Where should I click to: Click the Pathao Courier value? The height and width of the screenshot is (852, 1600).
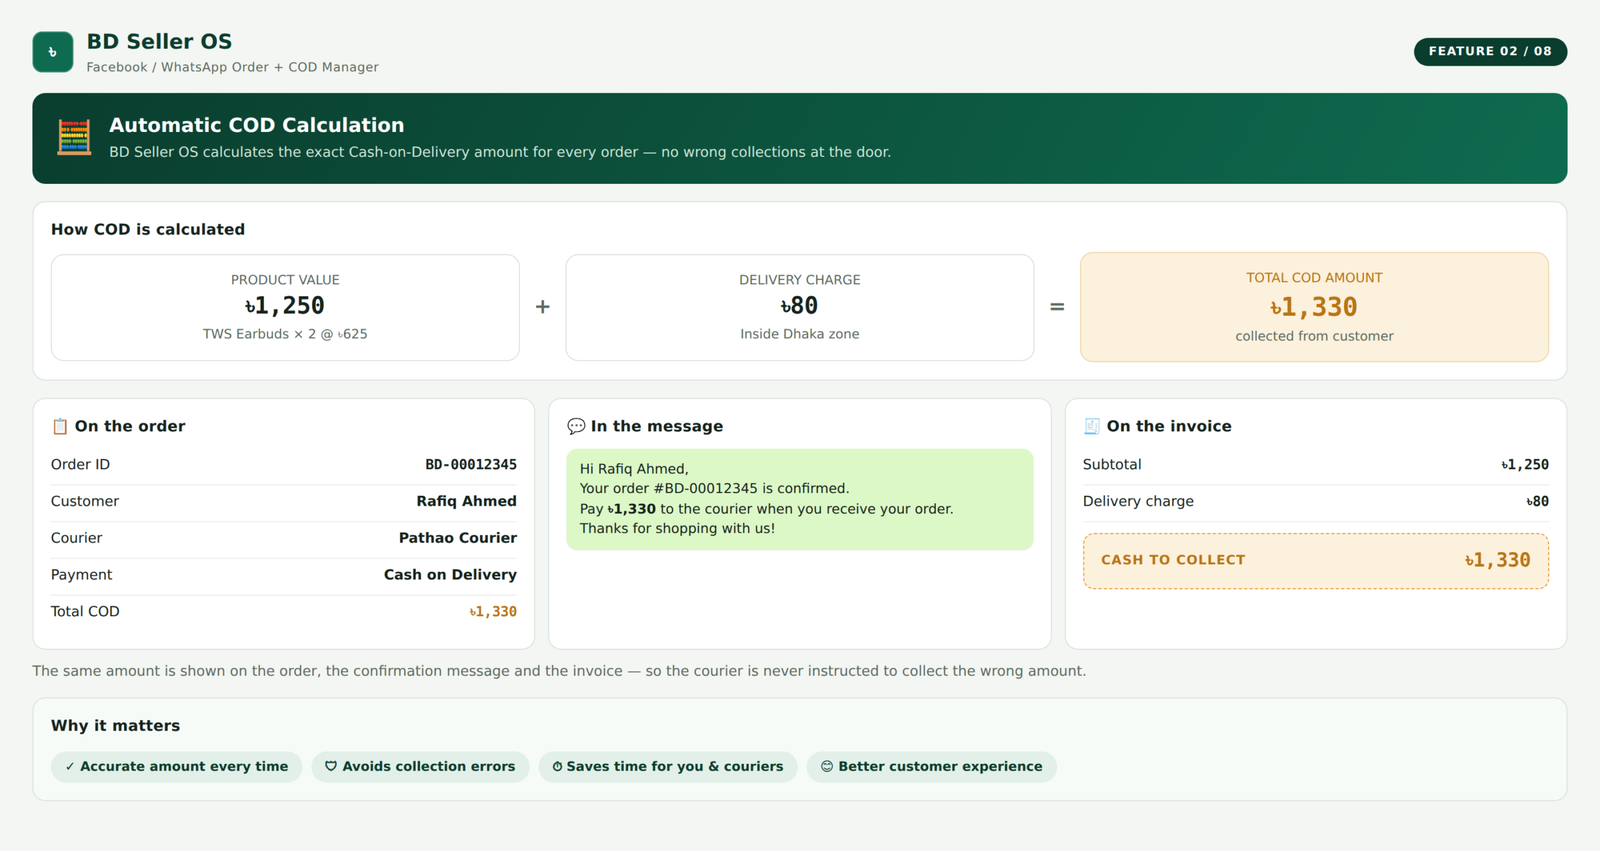pos(458,538)
